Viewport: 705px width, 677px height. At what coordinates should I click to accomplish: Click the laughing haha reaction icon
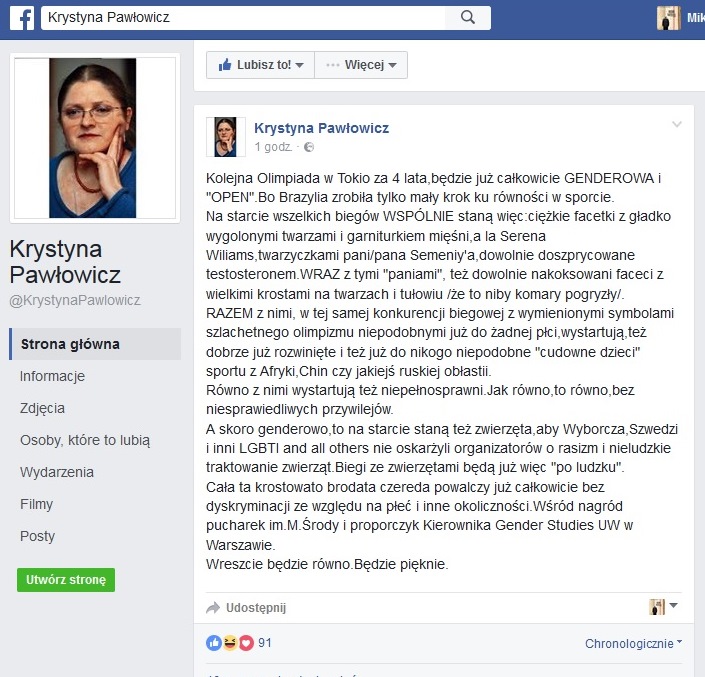(x=230, y=643)
